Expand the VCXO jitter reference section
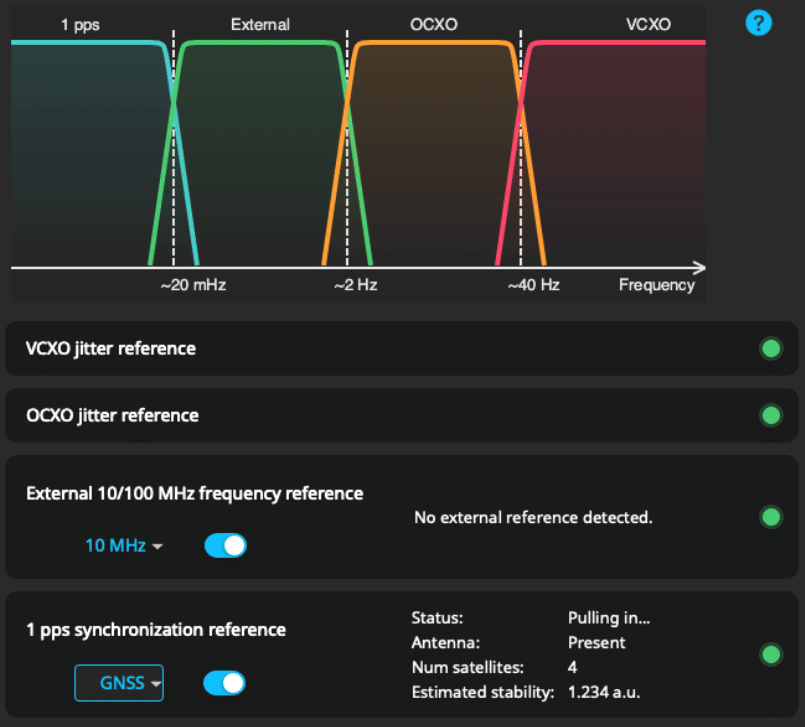The height and width of the screenshot is (727, 805). 111,349
